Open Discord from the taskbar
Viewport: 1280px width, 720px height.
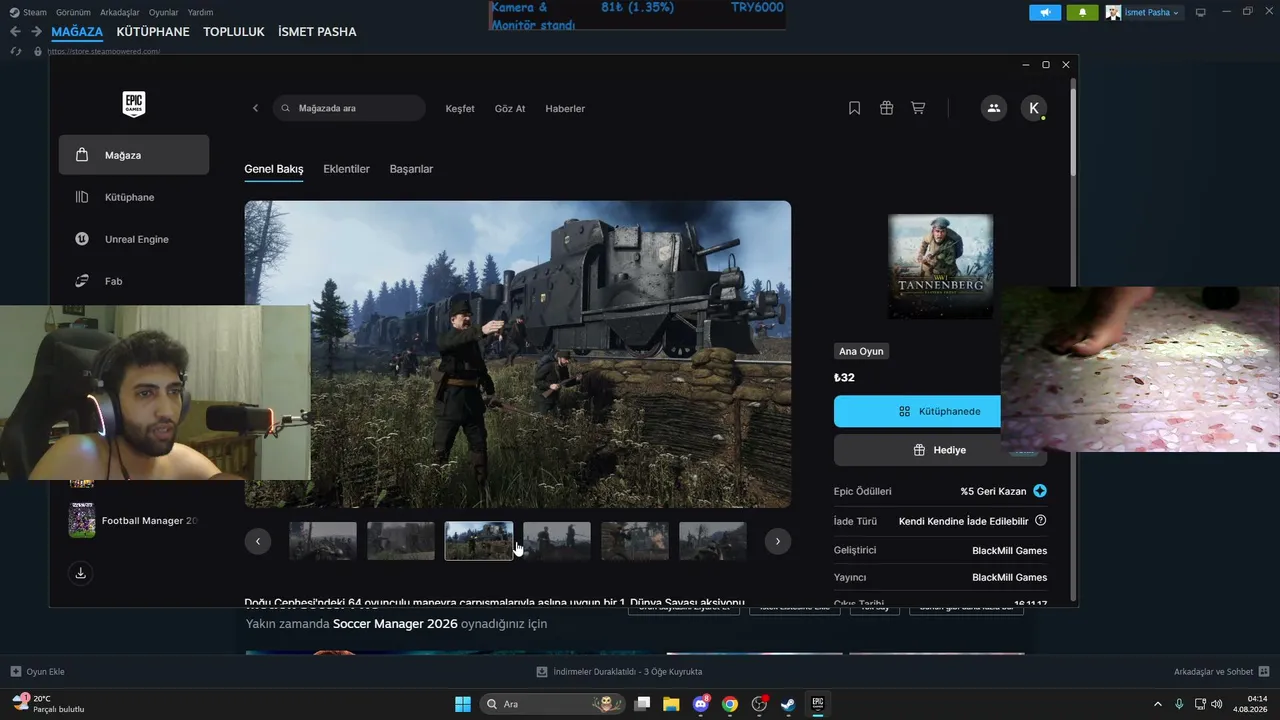(x=701, y=704)
